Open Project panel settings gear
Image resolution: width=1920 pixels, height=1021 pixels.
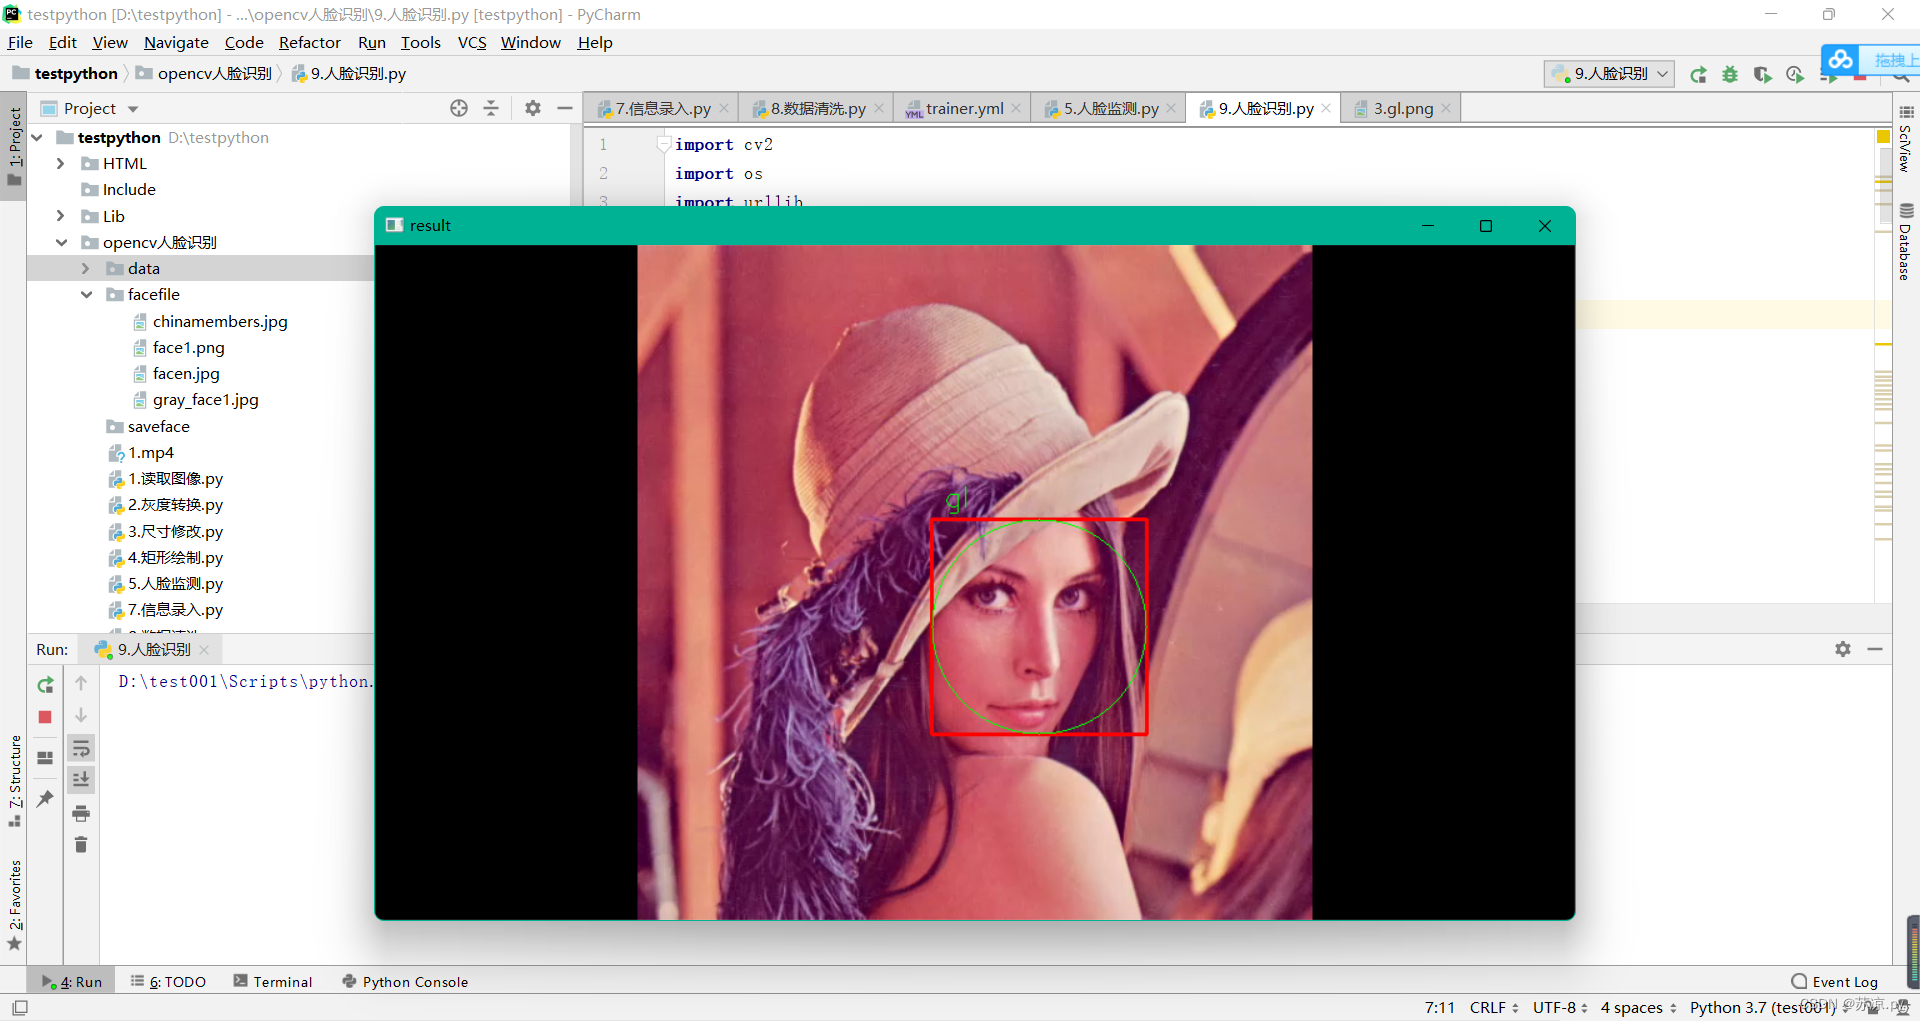(533, 108)
